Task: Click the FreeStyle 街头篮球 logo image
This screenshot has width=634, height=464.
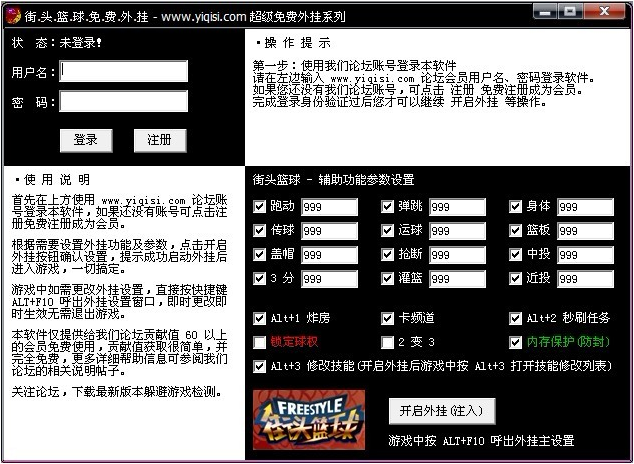Action: pyautogui.click(x=309, y=420)
